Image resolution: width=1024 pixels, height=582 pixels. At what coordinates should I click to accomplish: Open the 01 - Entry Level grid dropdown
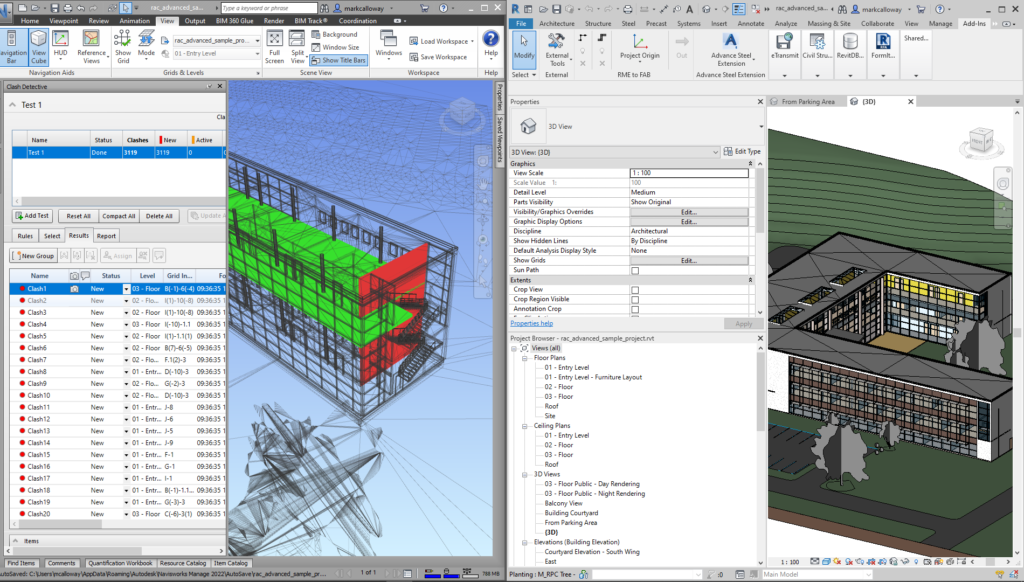257,54
